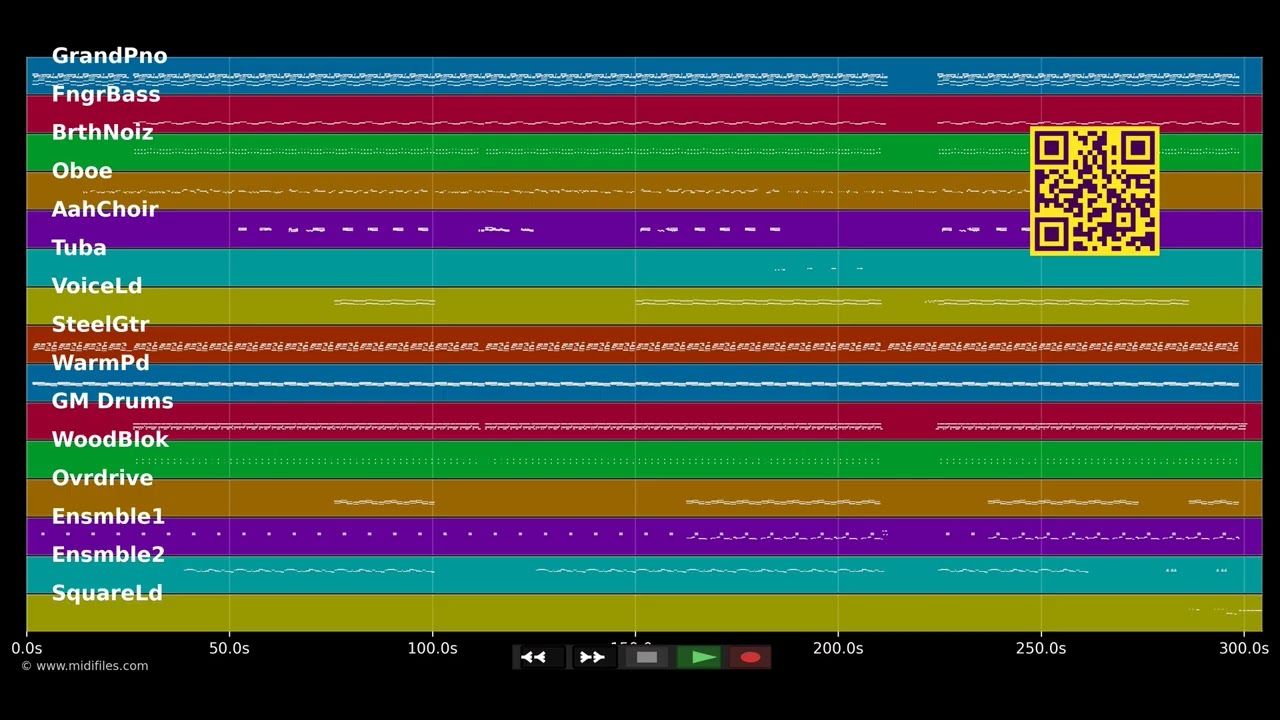Click the 50.0s timeline marker
The image size is (1280, 720).
click(229, 648)
